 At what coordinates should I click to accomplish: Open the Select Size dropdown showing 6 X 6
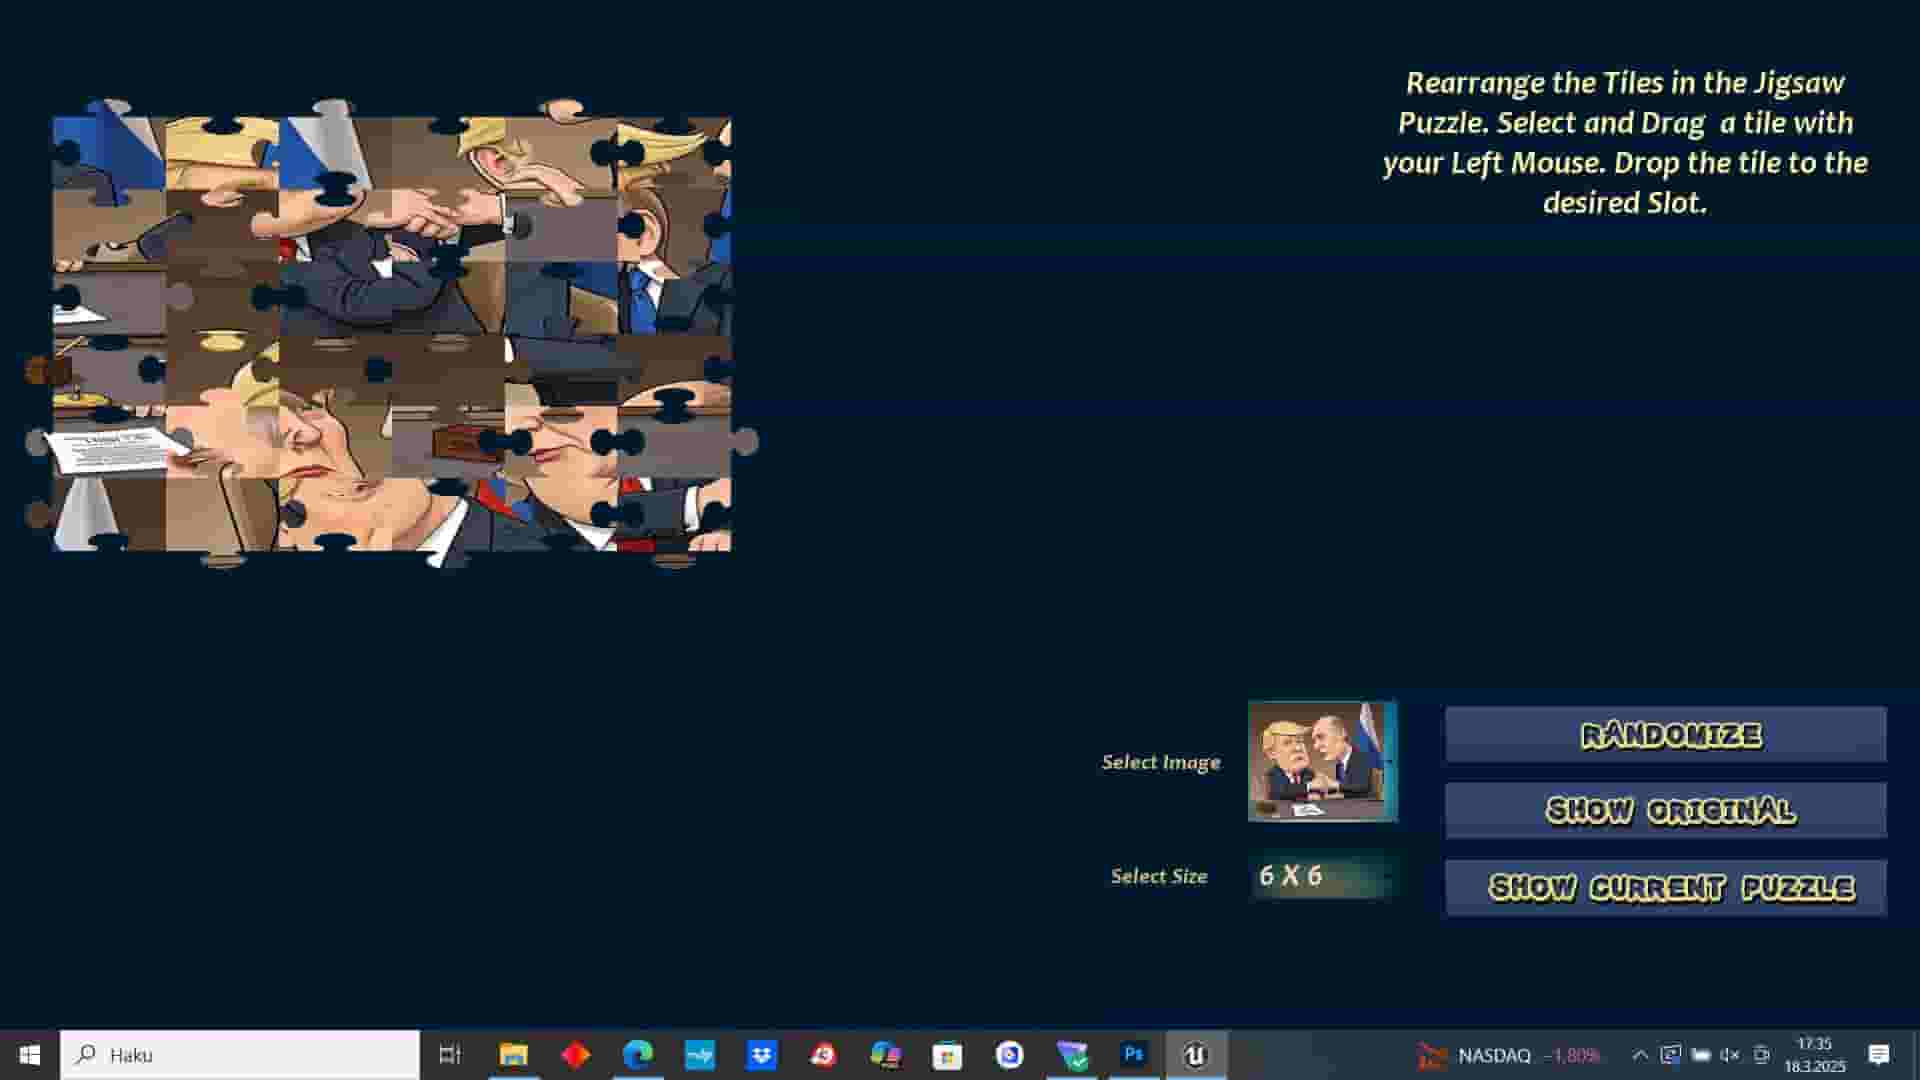pos(1322,876)
